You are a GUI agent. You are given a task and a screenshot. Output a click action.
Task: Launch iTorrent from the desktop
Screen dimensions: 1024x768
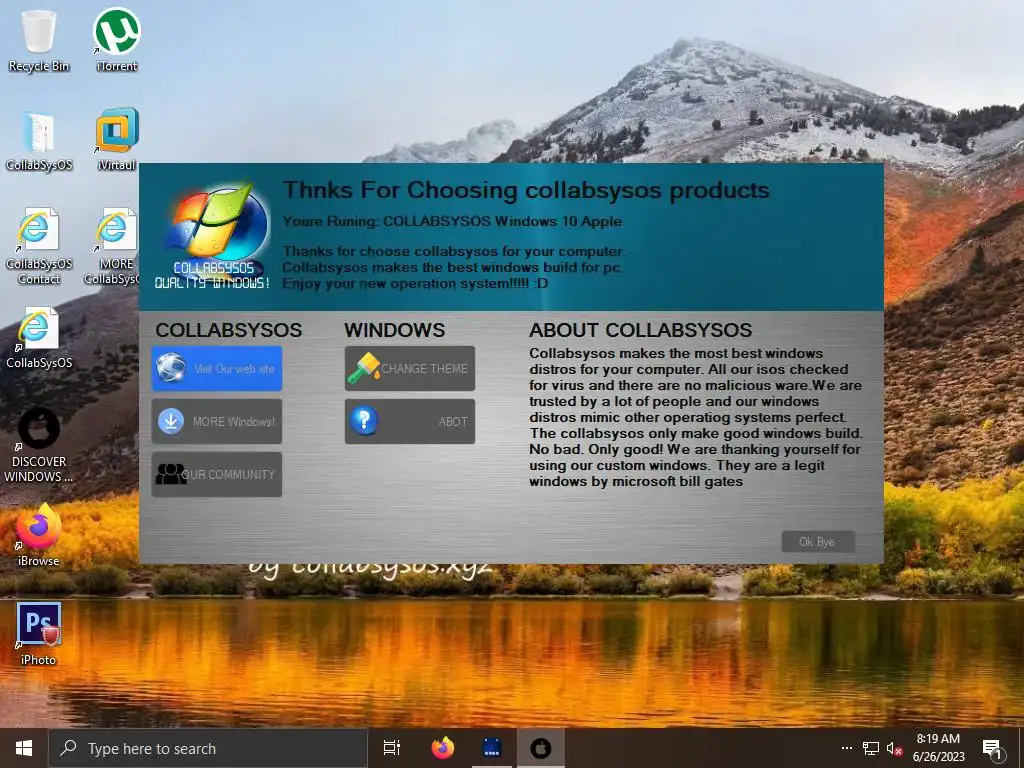click(x=117, y=40)
